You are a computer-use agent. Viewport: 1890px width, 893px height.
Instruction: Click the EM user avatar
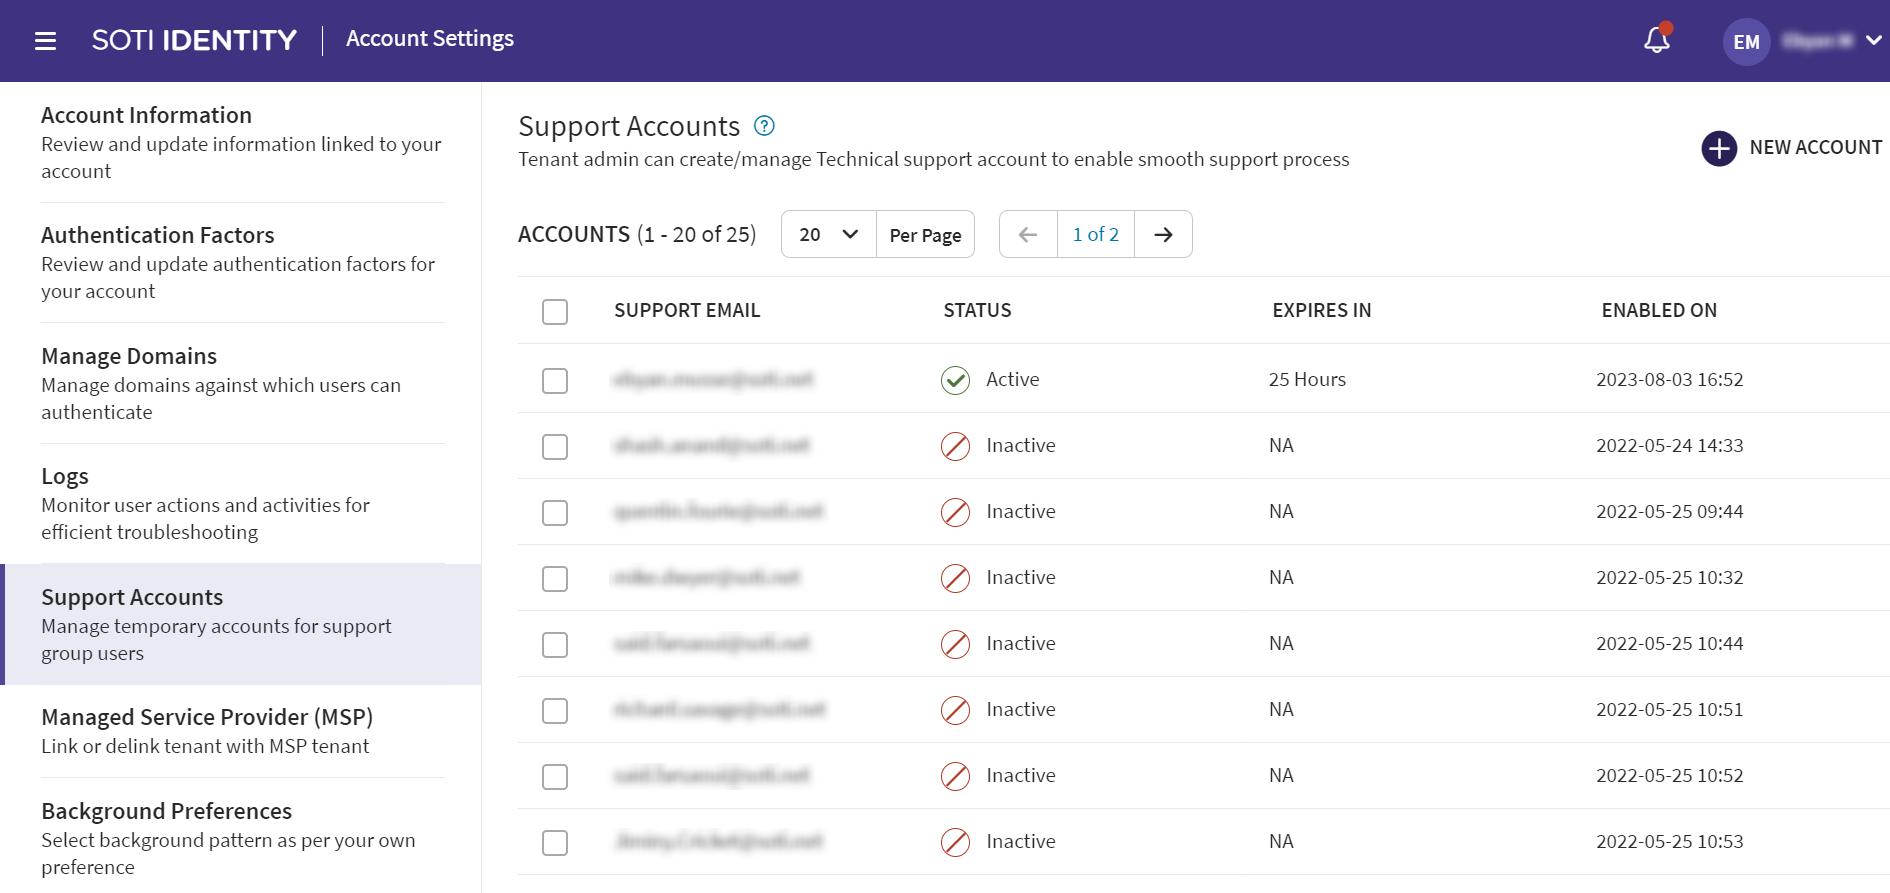point(1746,42)
